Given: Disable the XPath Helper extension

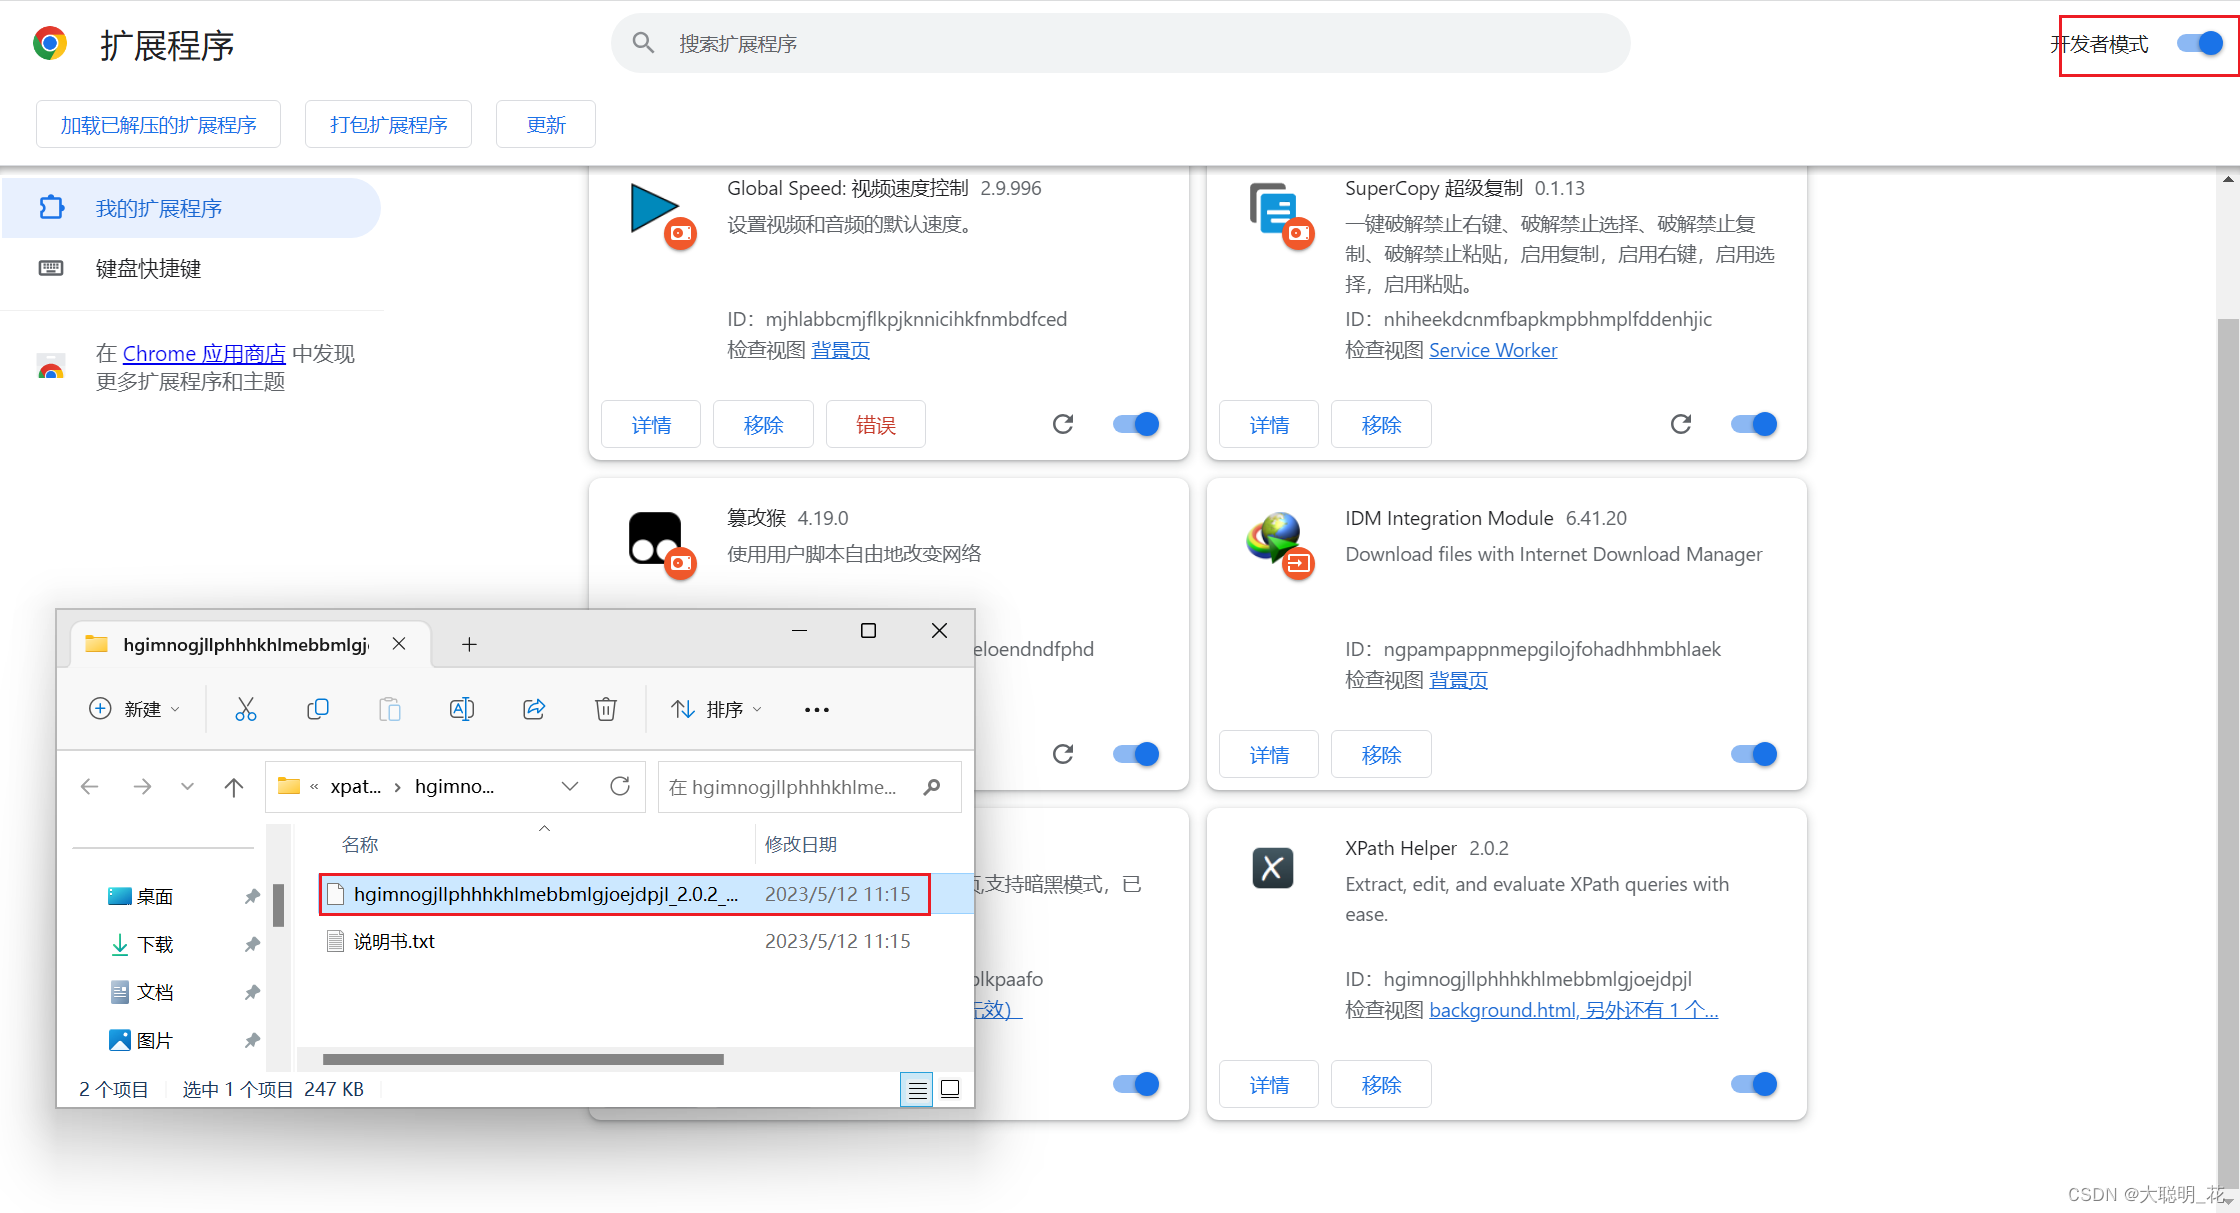Looking at the screenshot, I should [1752, 1084].
